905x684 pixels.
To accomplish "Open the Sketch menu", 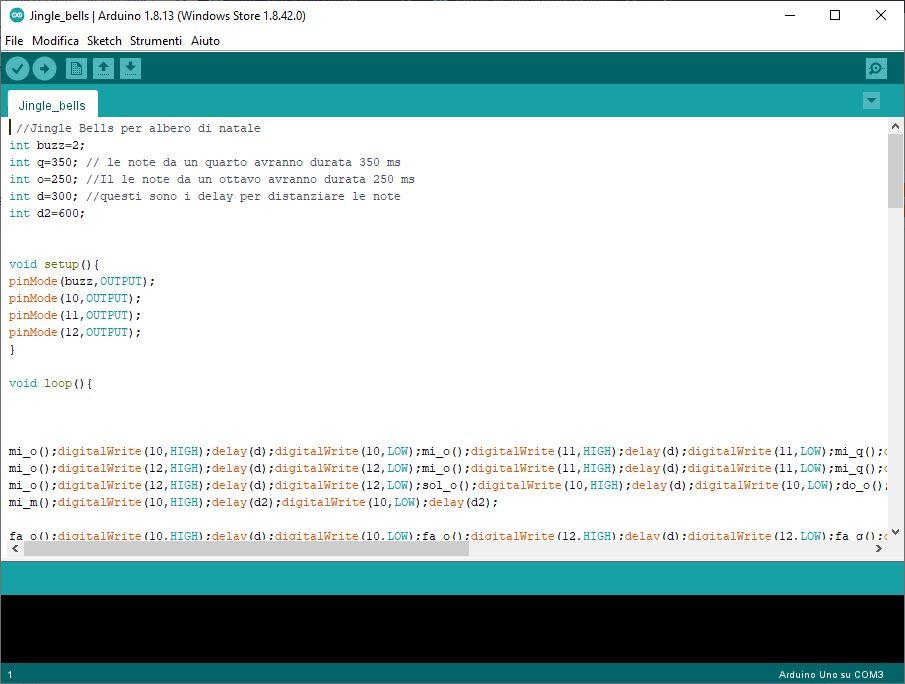I will [x=104, y=41].
